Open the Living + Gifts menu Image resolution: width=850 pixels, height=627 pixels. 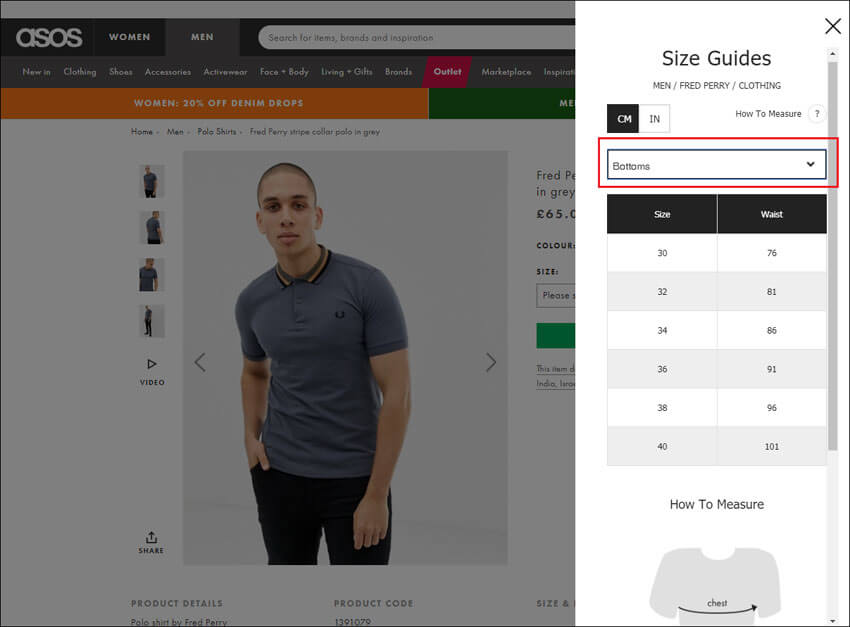click(x=346, y=72)
